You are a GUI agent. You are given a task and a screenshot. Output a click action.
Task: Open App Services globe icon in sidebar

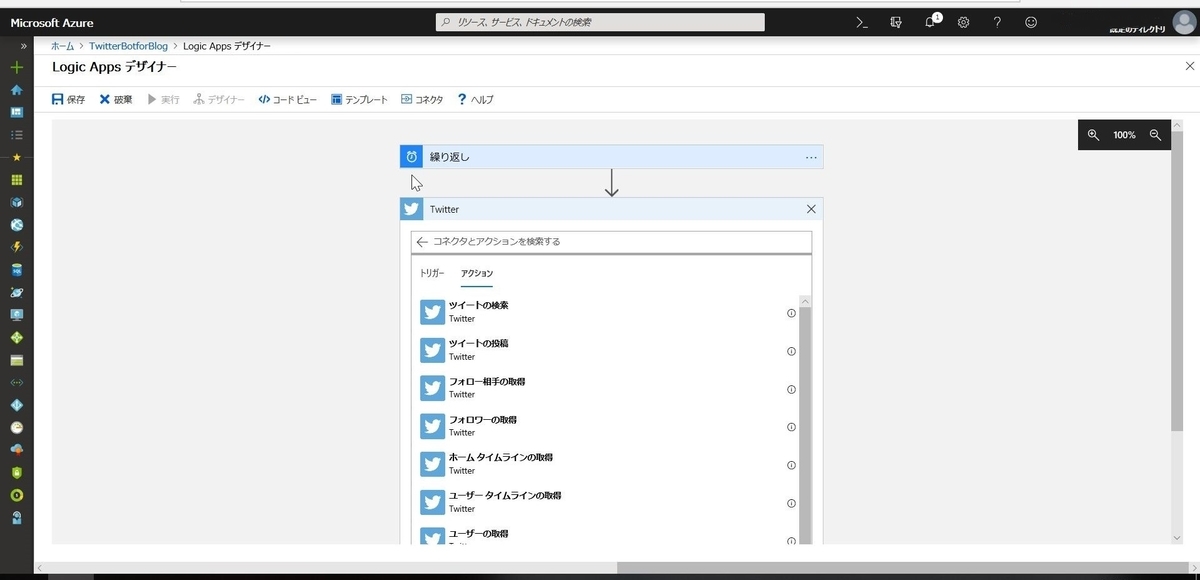tap(16, 225)
